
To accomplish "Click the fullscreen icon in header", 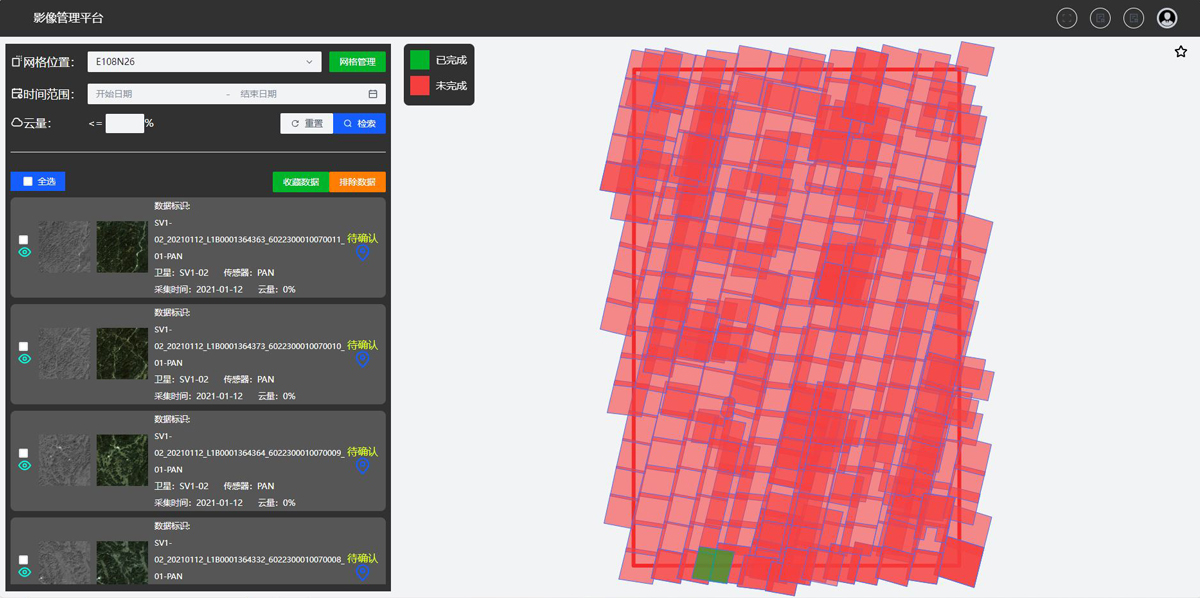I will pyautogui.click(x=1067, y=18).
